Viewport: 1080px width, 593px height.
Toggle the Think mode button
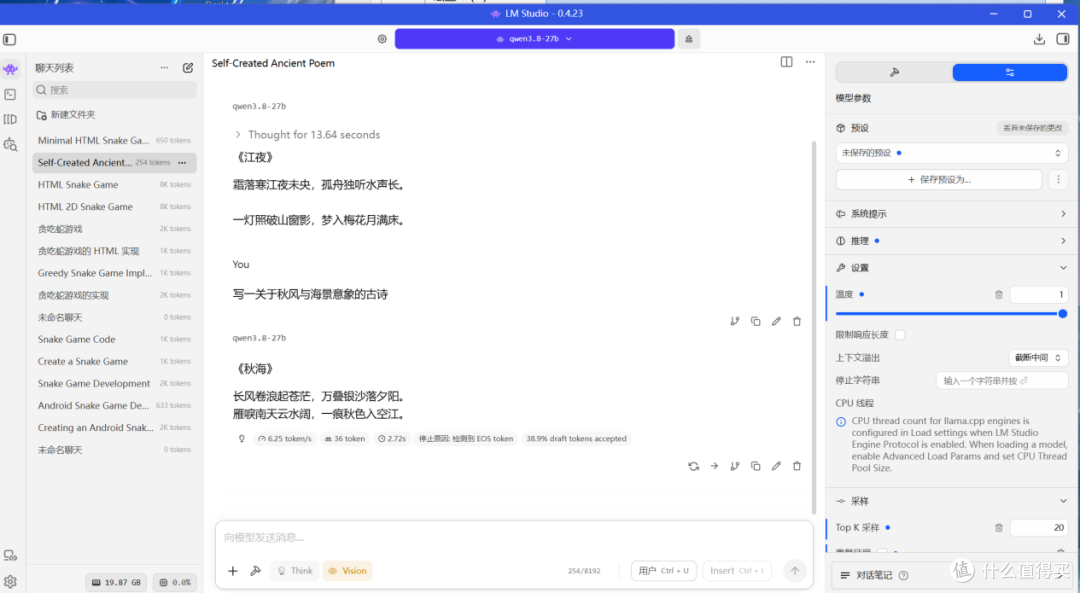[x=295, y=571]
